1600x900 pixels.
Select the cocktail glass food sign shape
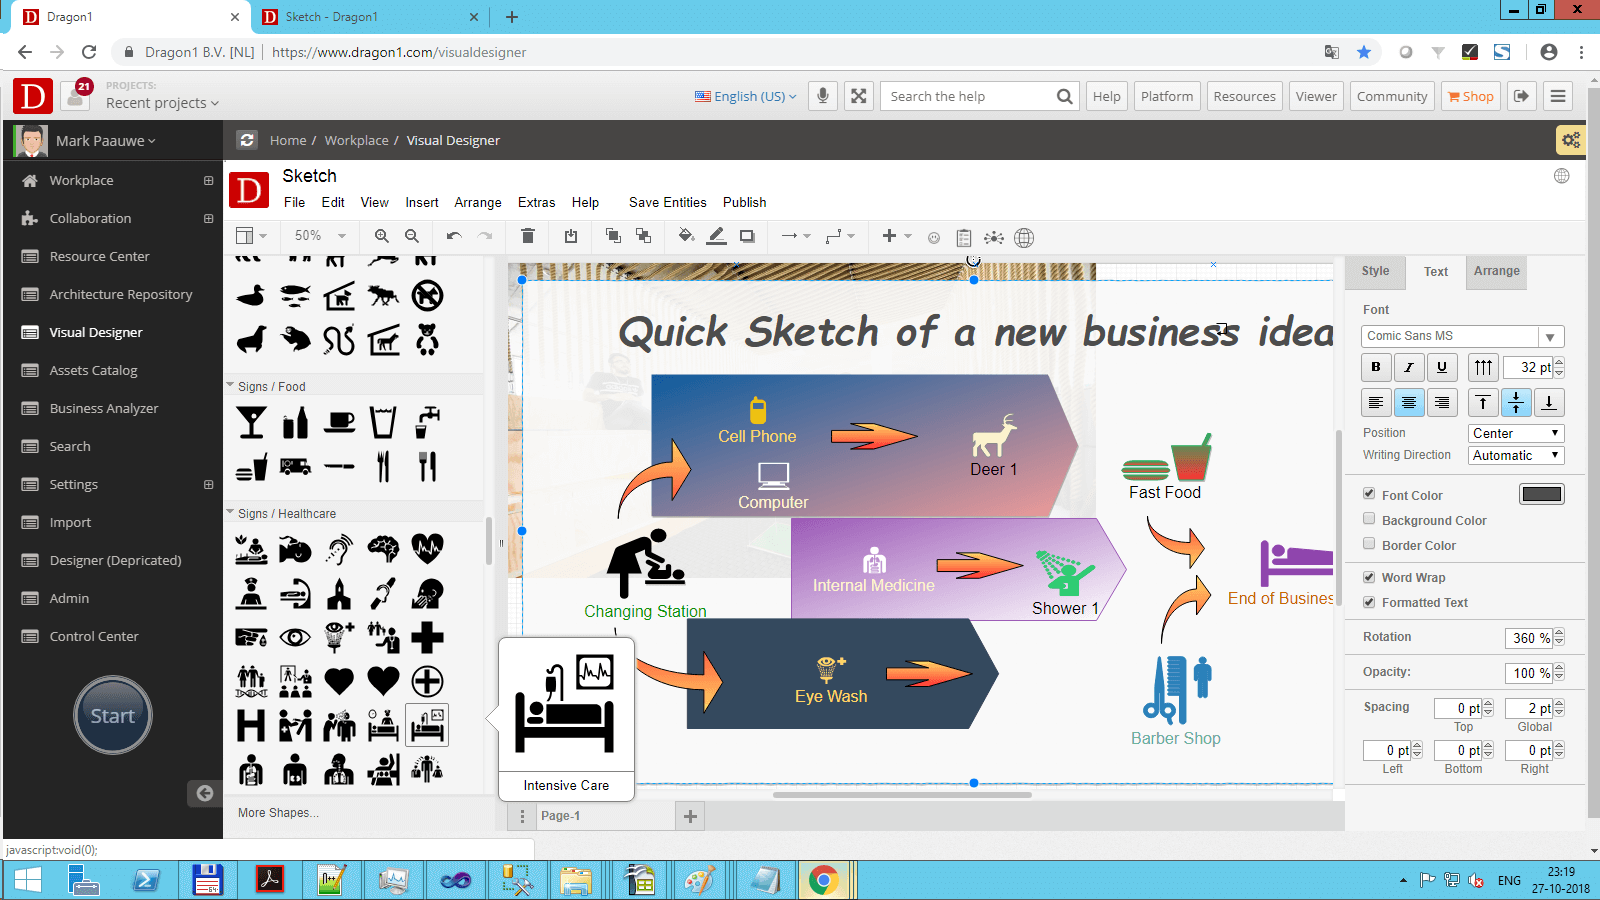[x=251, y=423]
